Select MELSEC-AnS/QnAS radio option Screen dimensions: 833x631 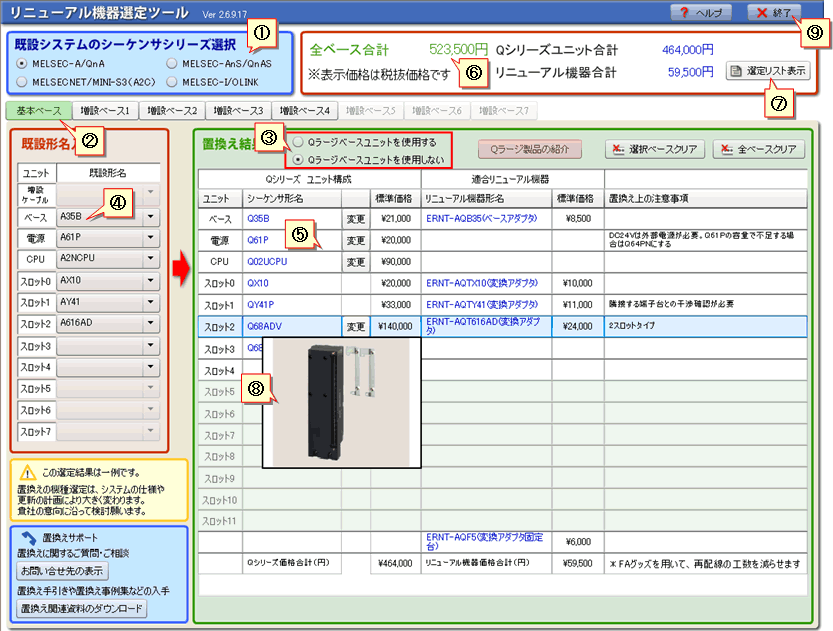coord(170,62)
